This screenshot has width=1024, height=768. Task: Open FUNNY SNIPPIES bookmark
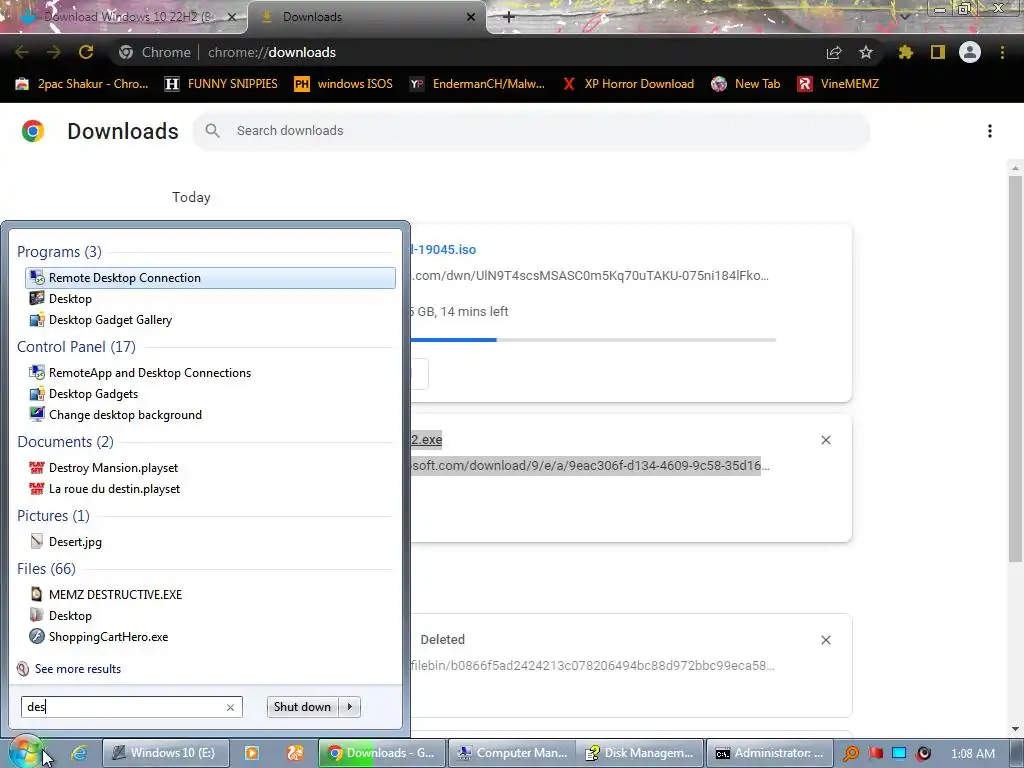coord(221,84)
